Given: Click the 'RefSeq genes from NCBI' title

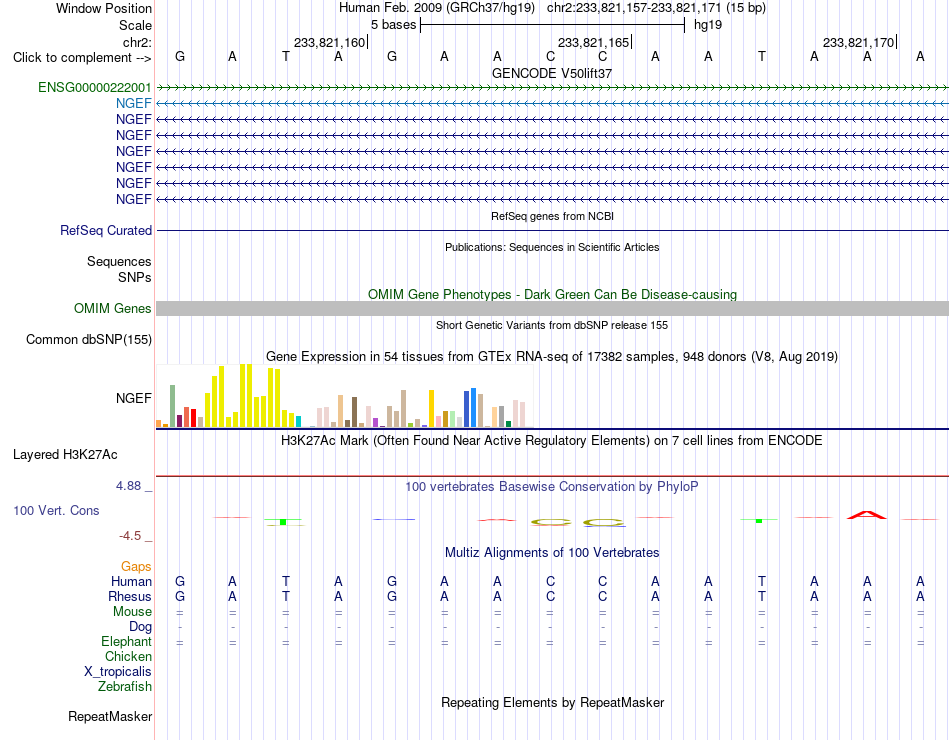Looking at the screenshot, I should [552, 216].
